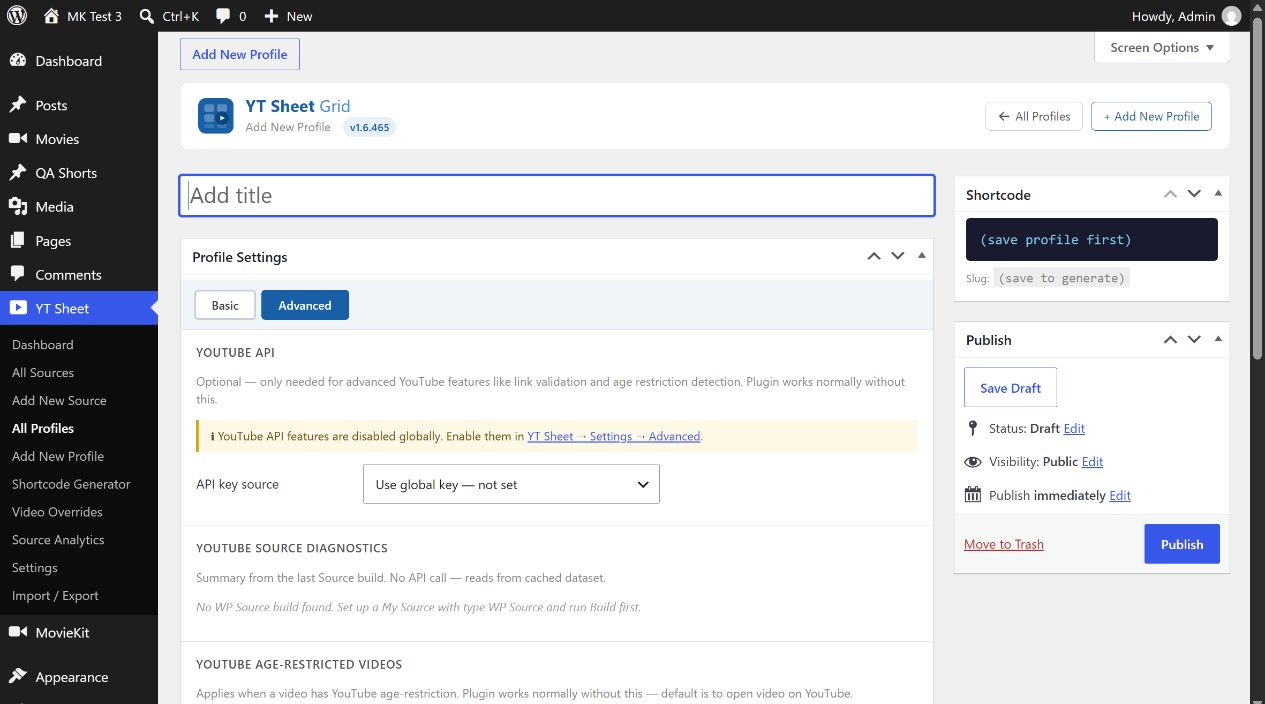Click the QA Shorts pin icon
The width and height of the screenshot is (1265, 704).
point(17,173)
